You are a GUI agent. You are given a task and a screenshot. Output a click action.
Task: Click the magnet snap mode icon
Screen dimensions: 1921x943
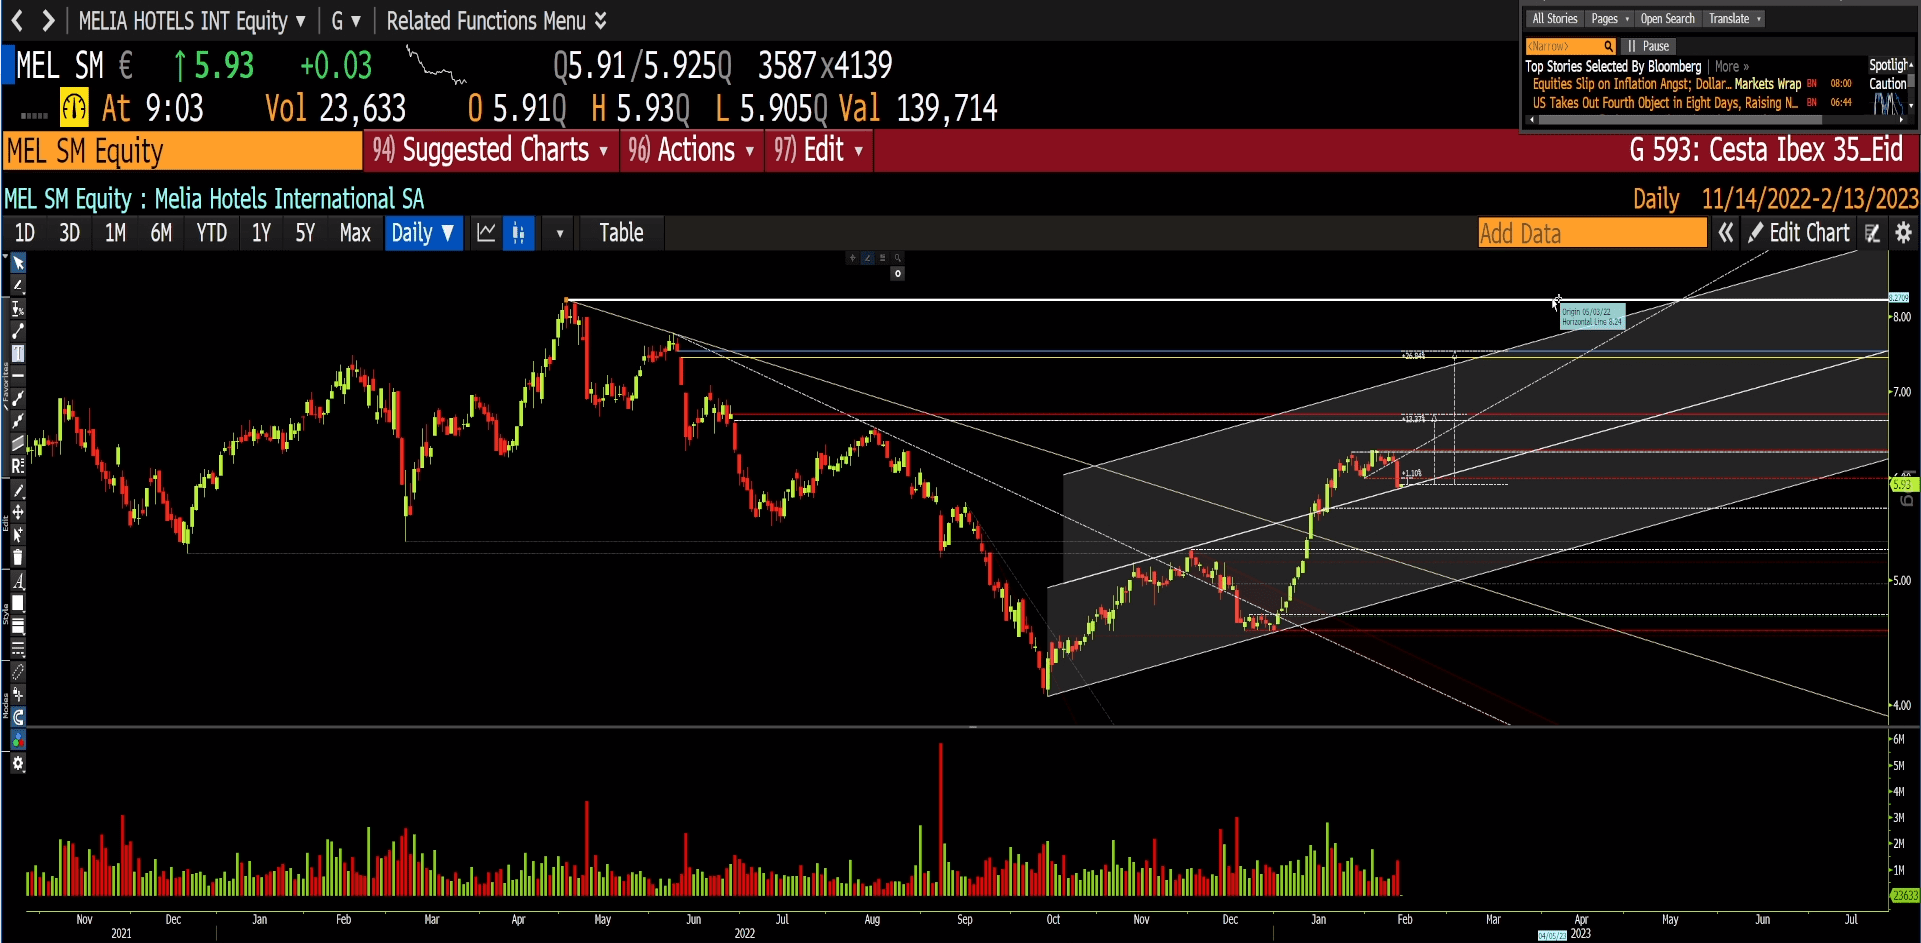(18, 717)
